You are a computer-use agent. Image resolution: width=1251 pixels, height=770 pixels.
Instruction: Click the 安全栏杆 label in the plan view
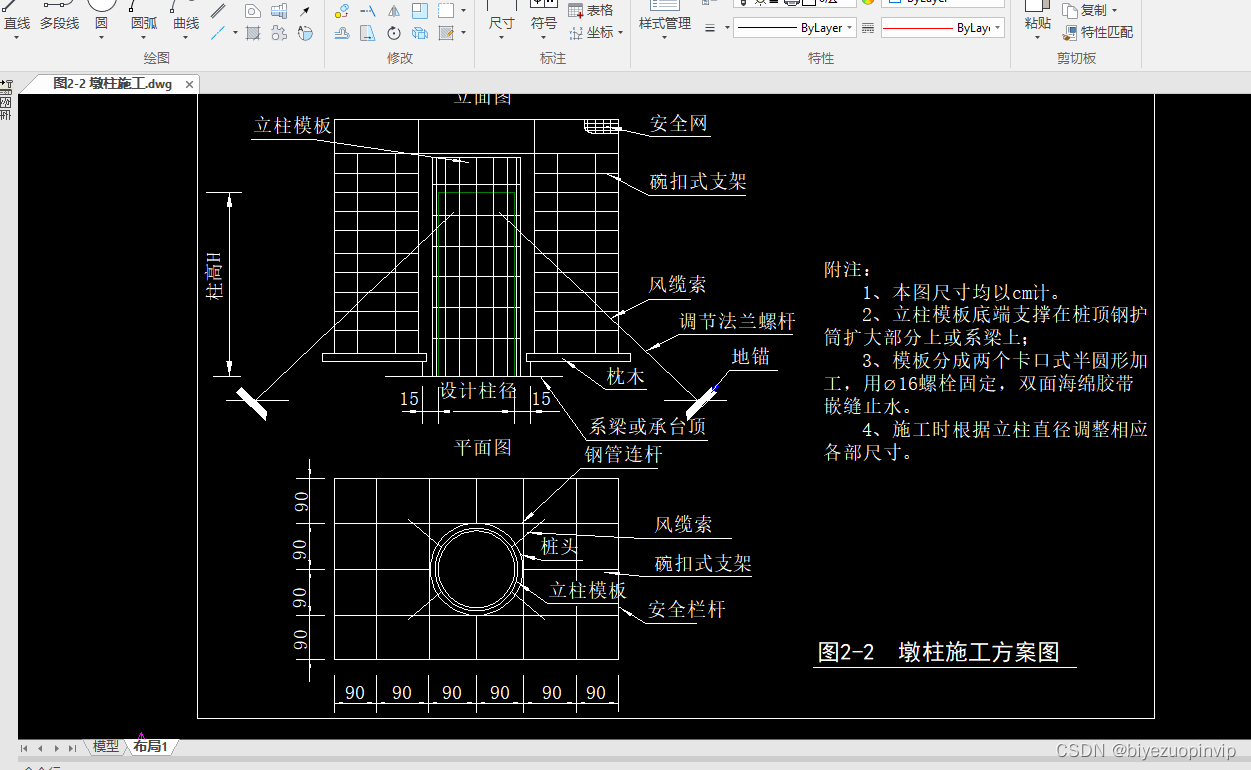[x=686, y=609]
